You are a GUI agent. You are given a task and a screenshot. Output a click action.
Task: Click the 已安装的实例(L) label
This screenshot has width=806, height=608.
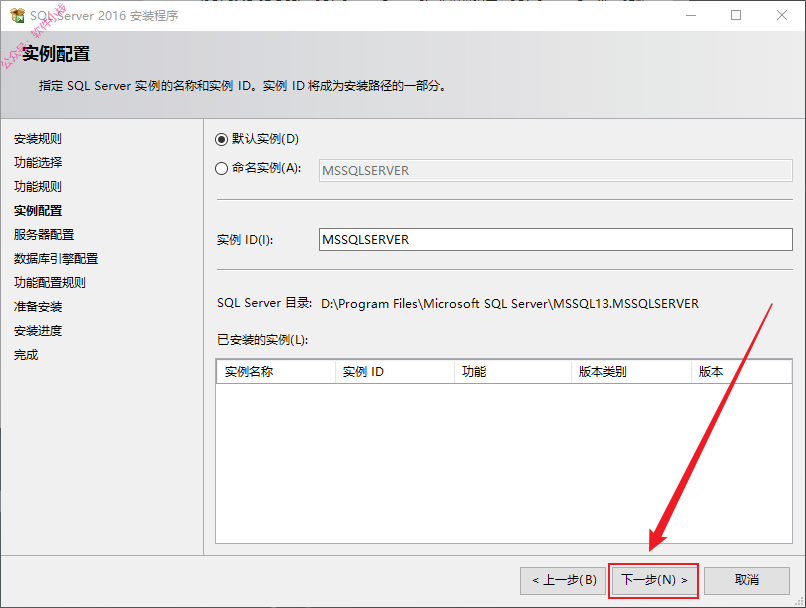coord(263,340)
